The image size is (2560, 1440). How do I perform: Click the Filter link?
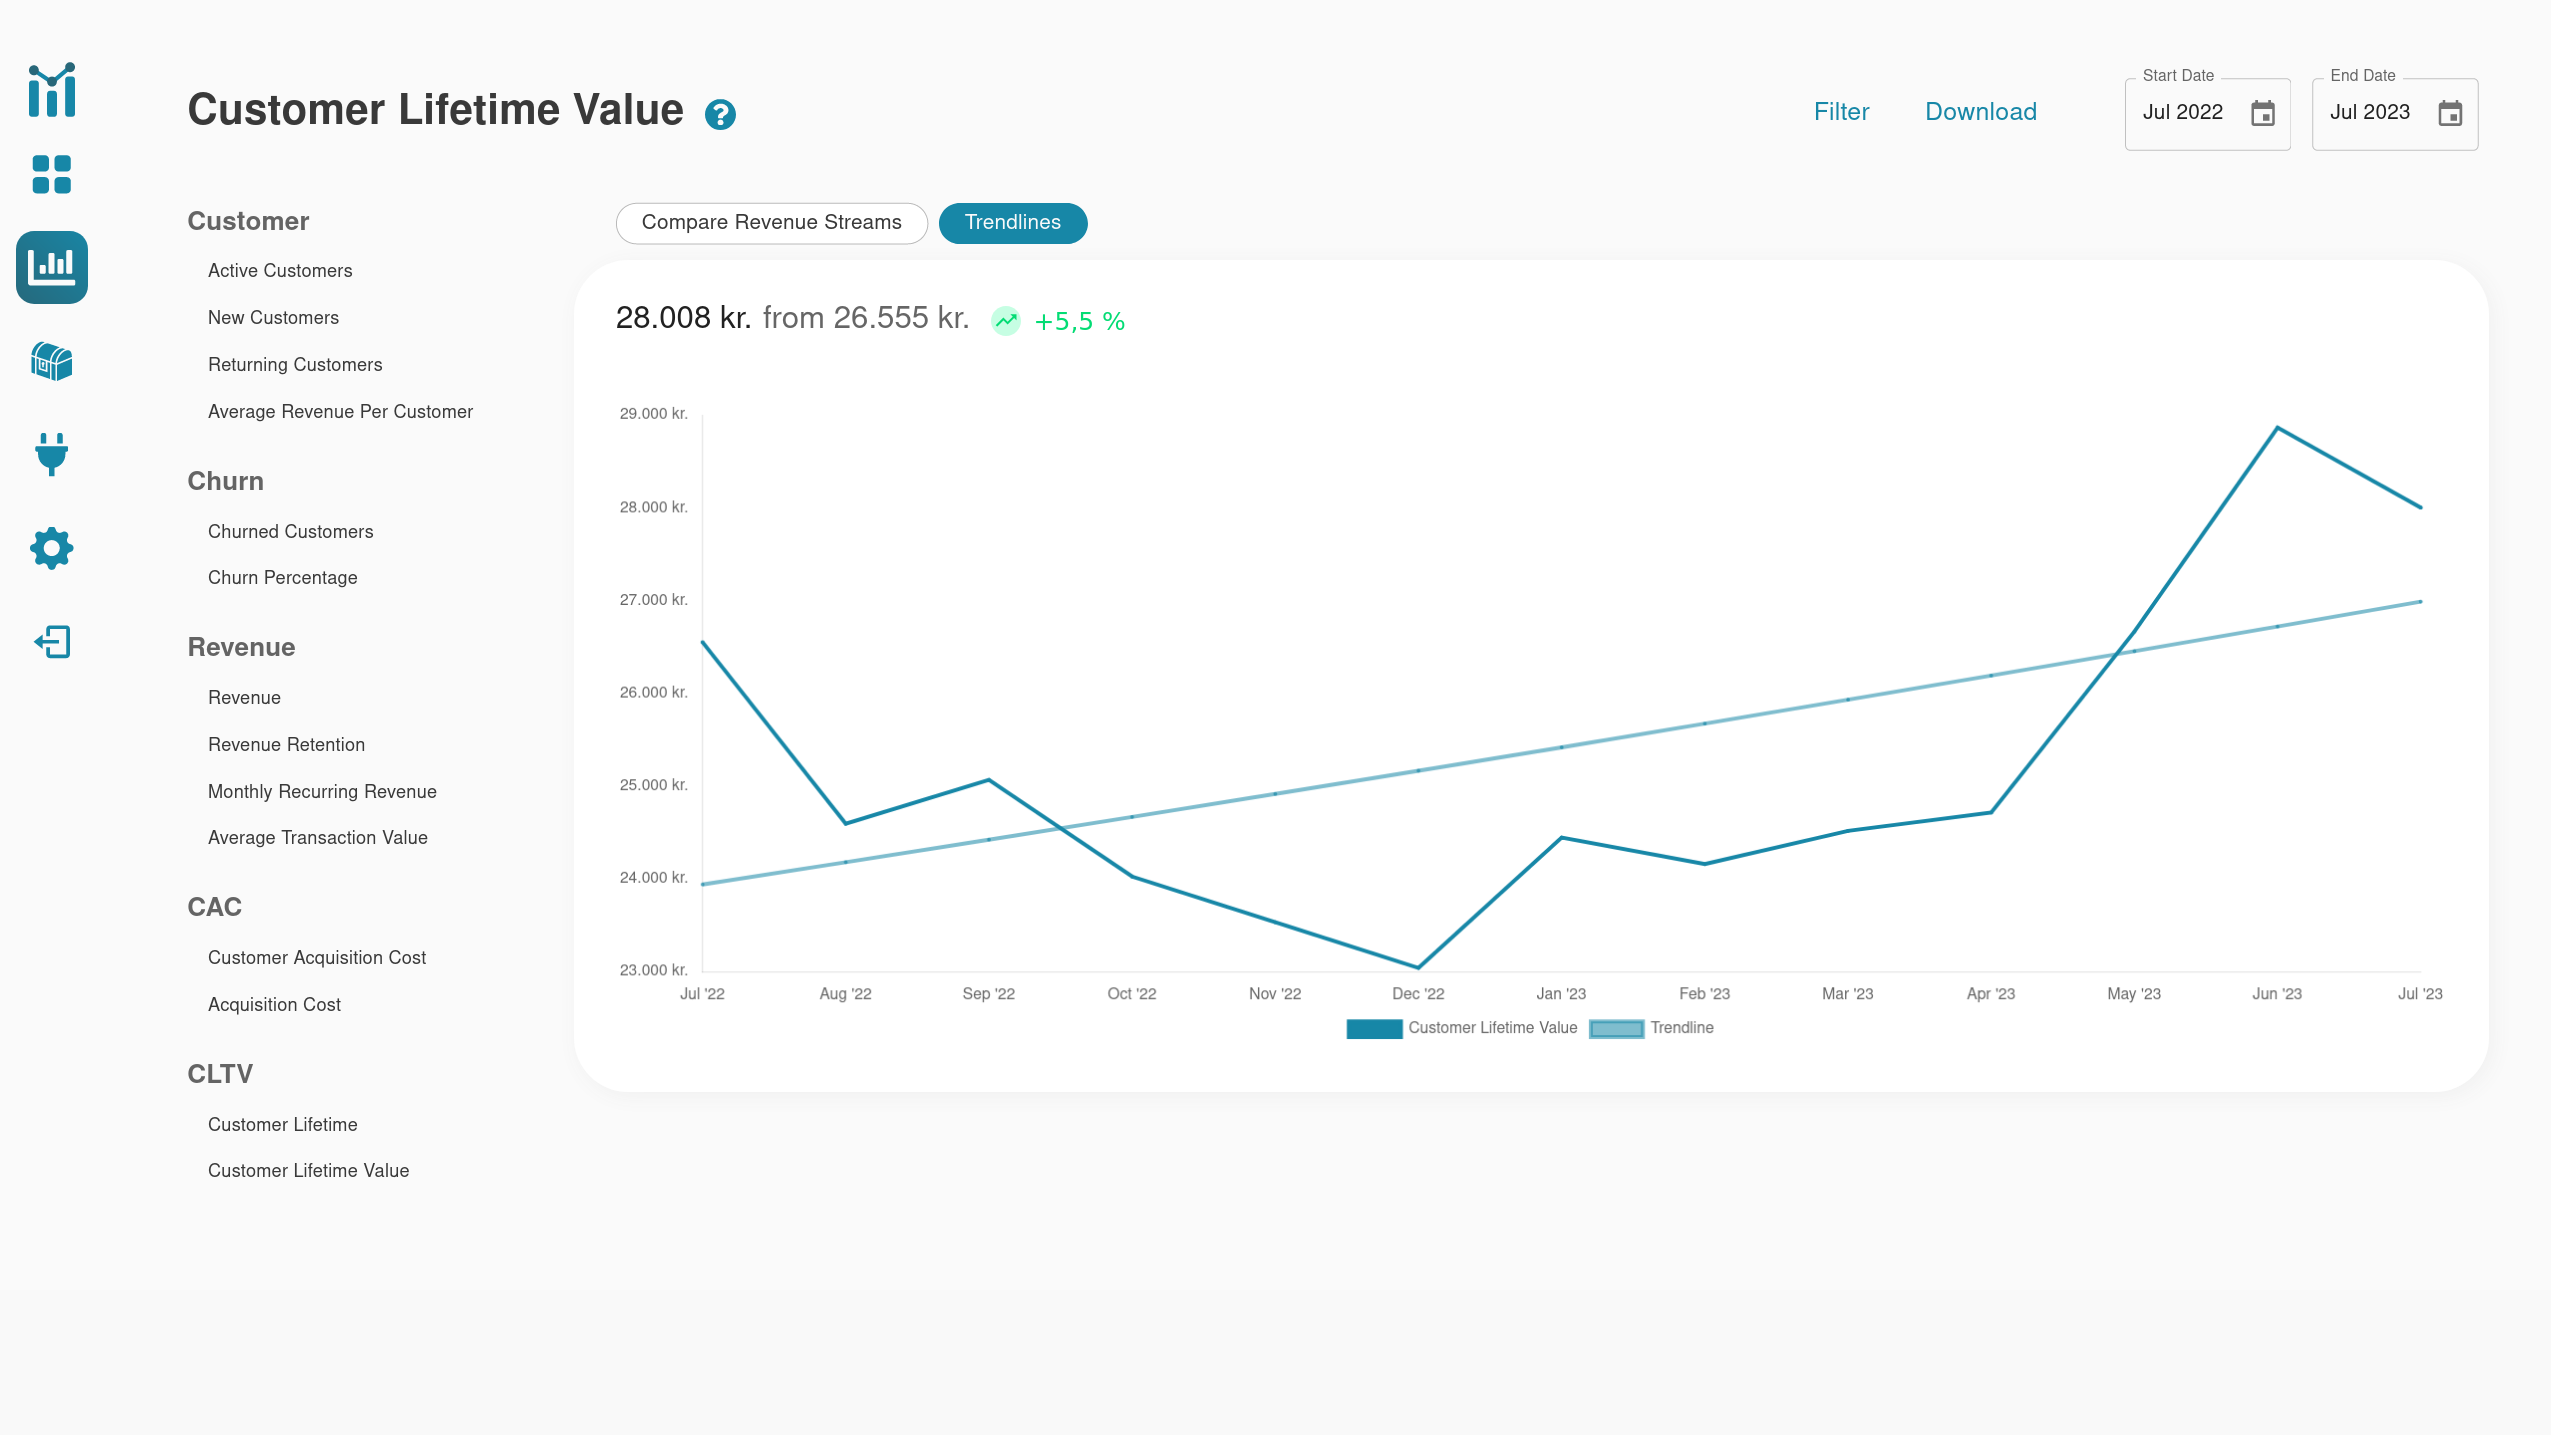tap(1841, 111)
